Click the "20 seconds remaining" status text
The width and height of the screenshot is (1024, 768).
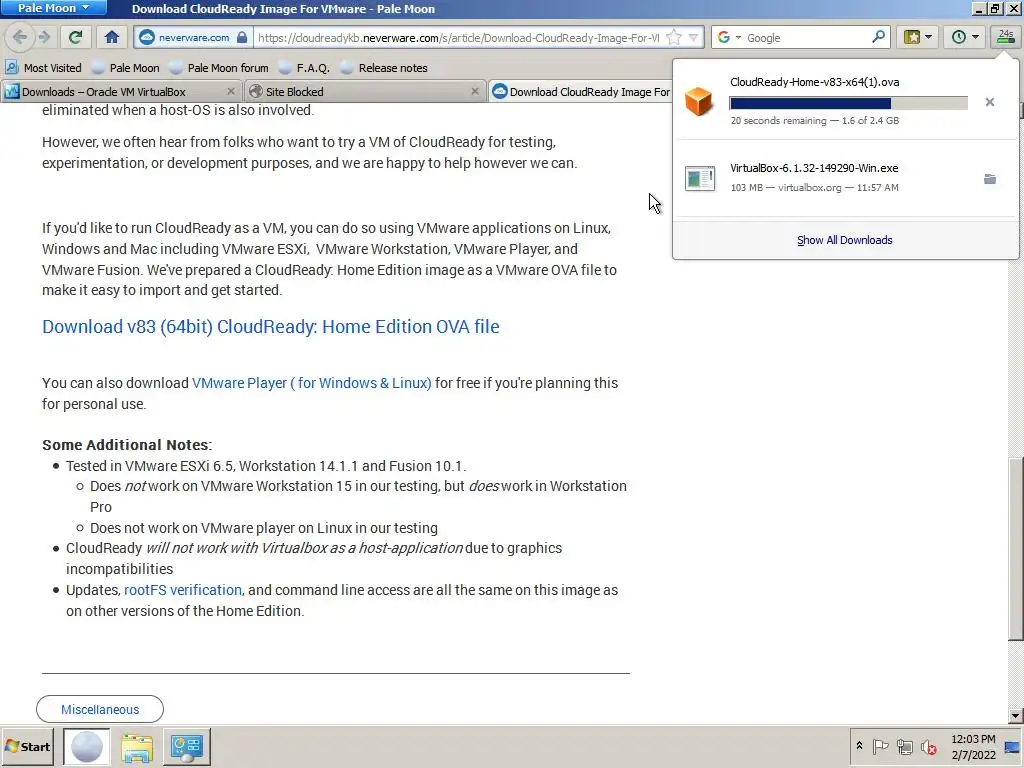(778, 121)
